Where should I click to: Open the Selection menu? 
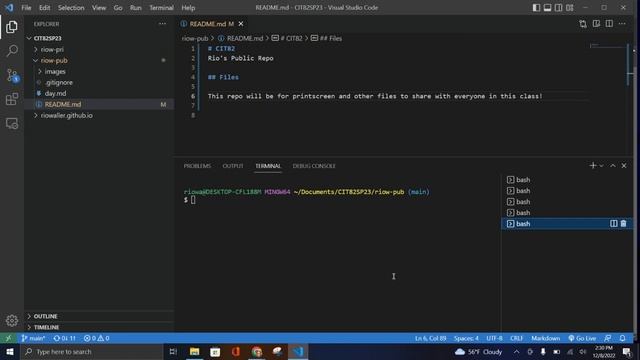71,7
